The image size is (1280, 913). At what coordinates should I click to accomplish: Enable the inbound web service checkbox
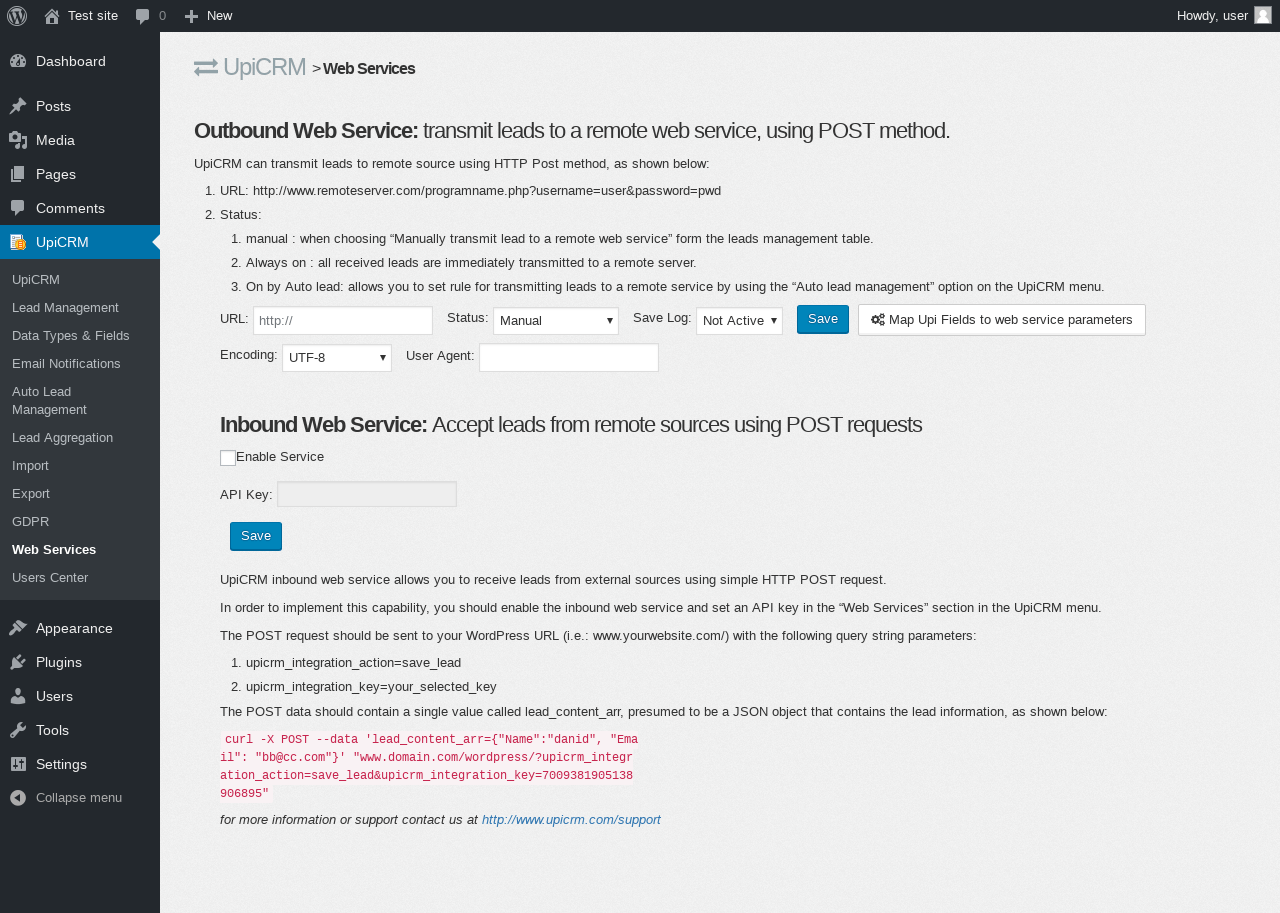(228, 458)
